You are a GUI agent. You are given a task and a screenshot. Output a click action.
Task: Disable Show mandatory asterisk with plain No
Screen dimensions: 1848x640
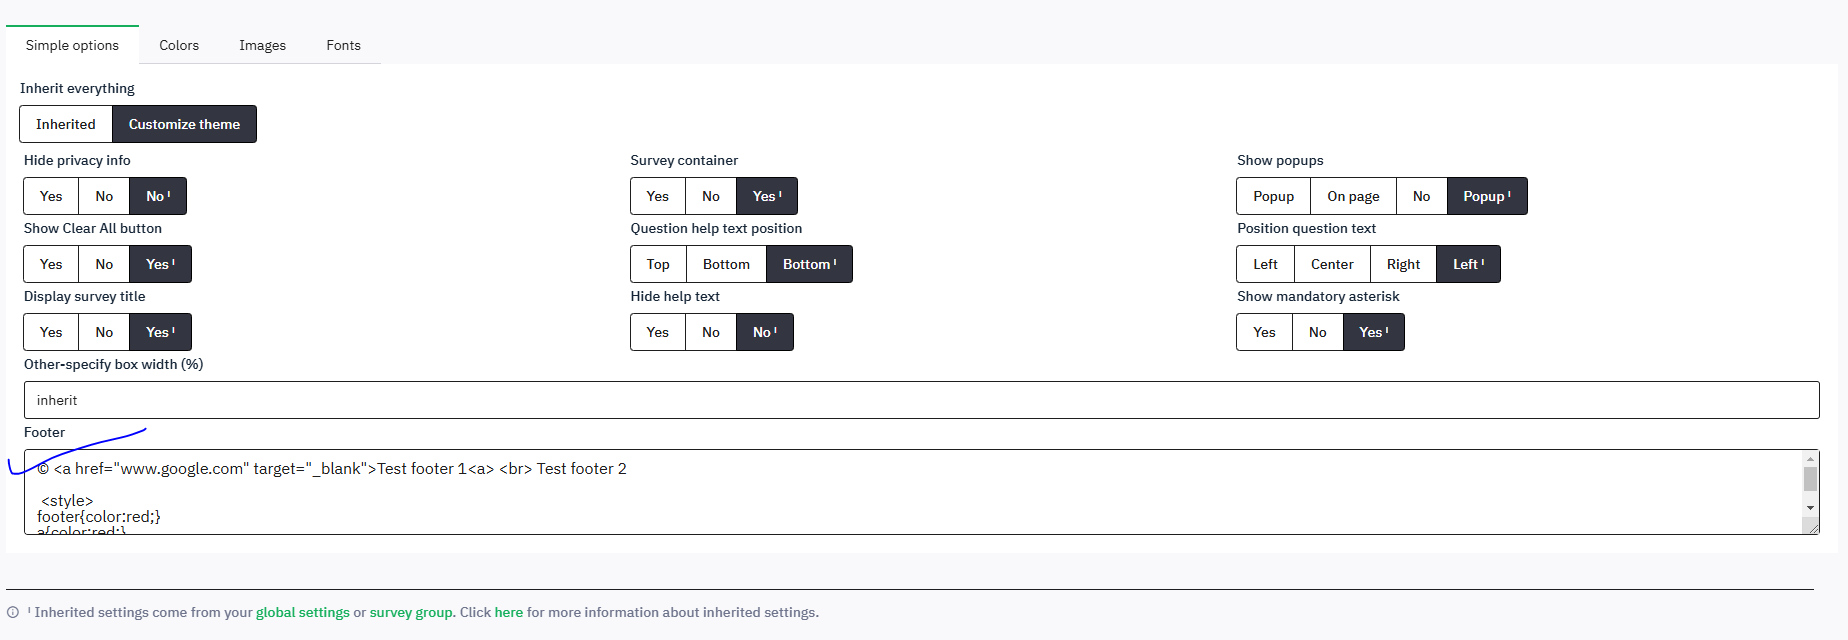click(1318, 332)
